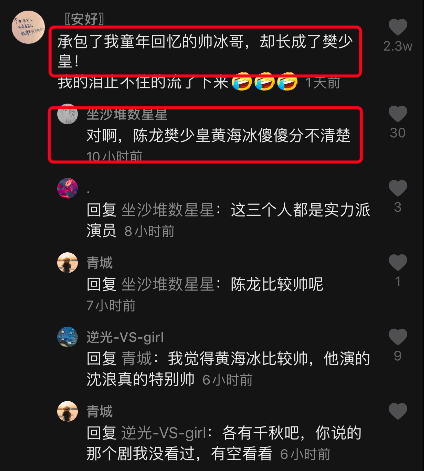This screenshot has height=471, width=424.
Task: Open 青城's avatar beside the last reply
Action: click(68, 411)
